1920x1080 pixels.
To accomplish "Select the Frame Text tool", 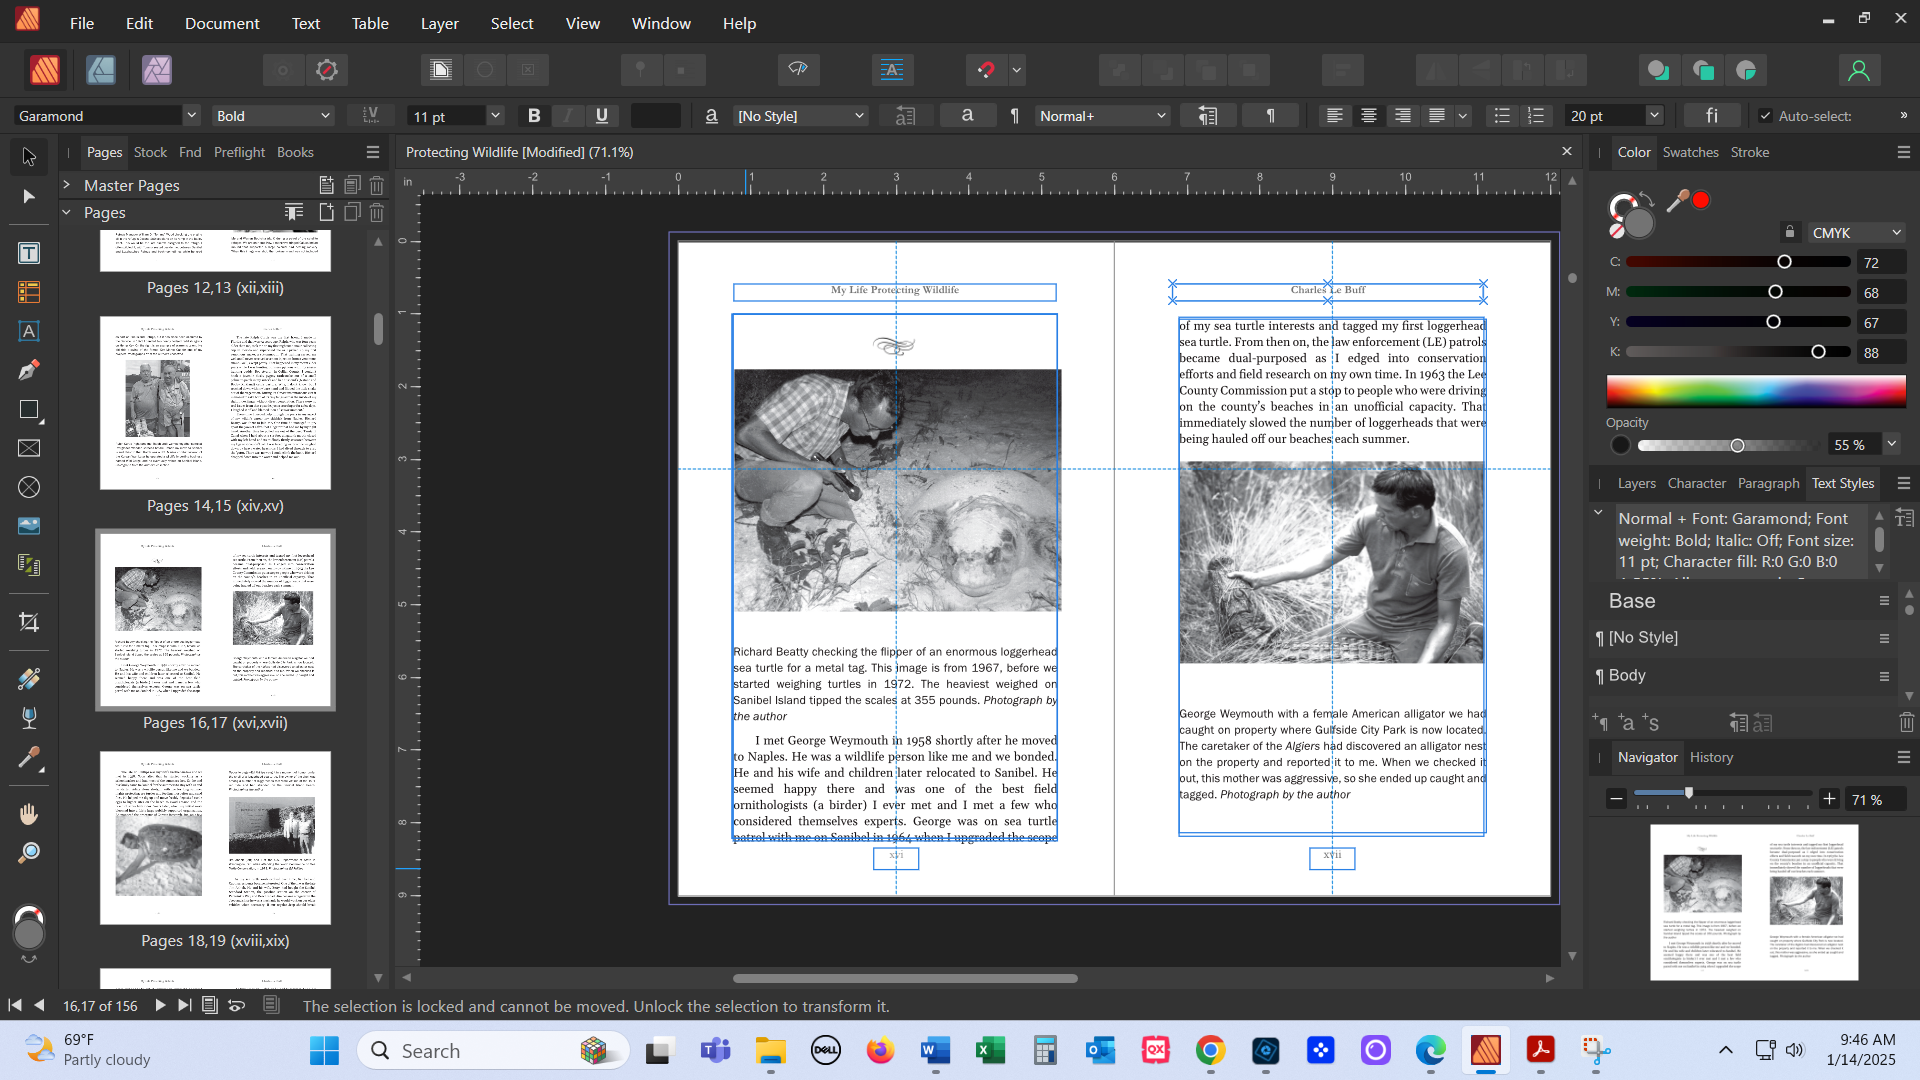I will click(29, 254).
